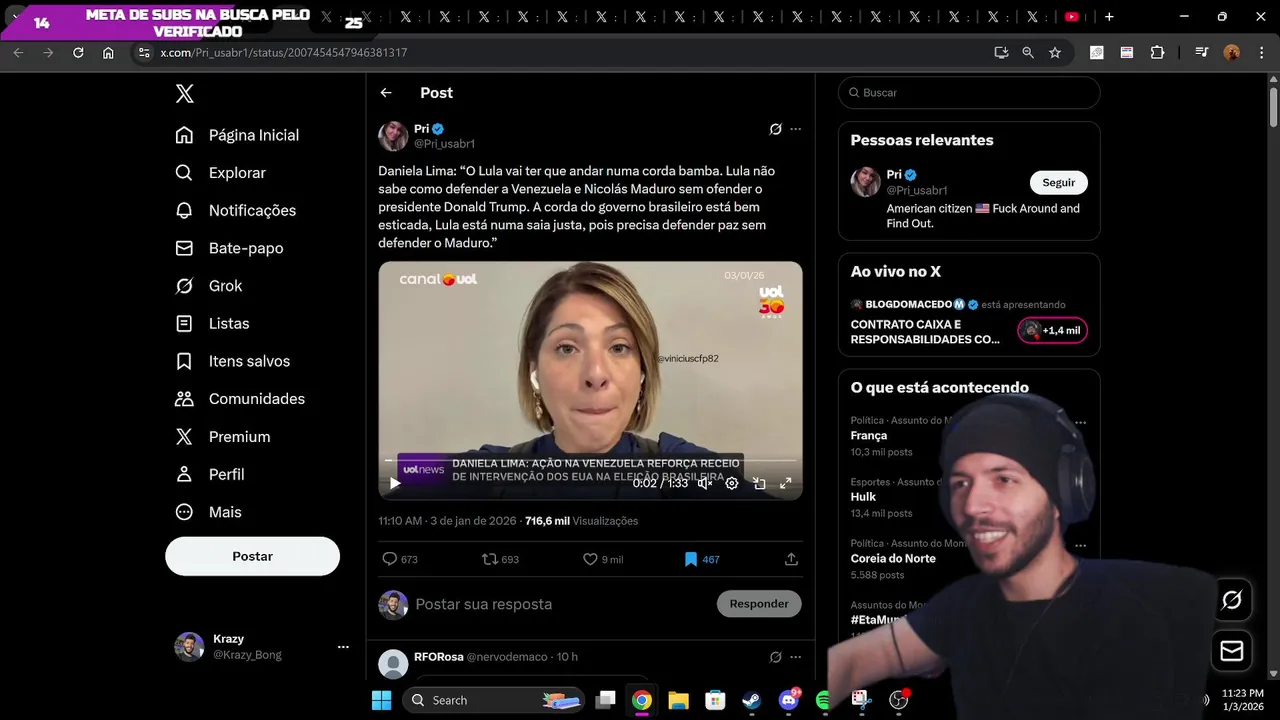Click the x.com address bar
This screenshot has height=720, width=1280.
560,52
